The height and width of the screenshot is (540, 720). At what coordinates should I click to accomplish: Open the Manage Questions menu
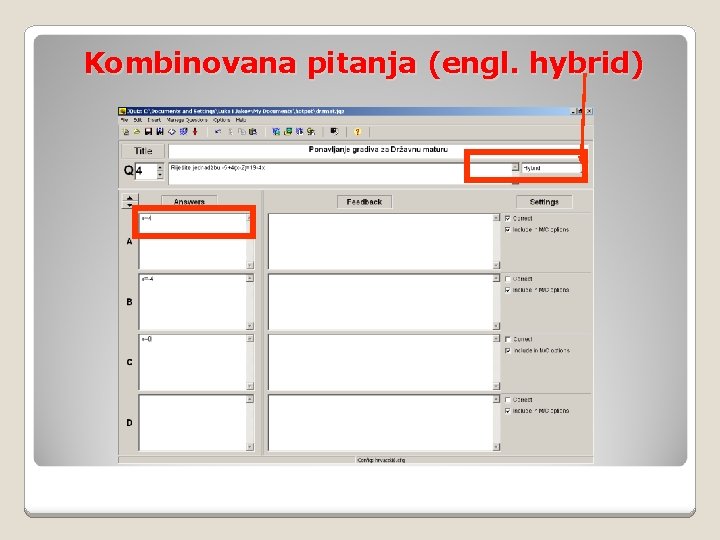(187, 120)
